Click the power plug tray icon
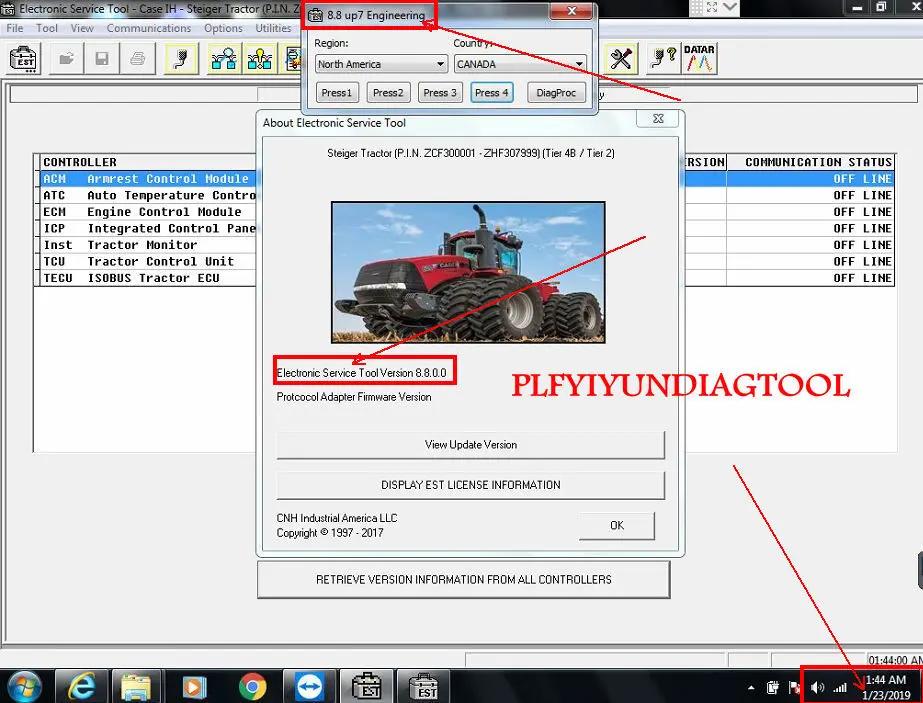This screenshot has height=703, width=923. [x=773, y=687]
